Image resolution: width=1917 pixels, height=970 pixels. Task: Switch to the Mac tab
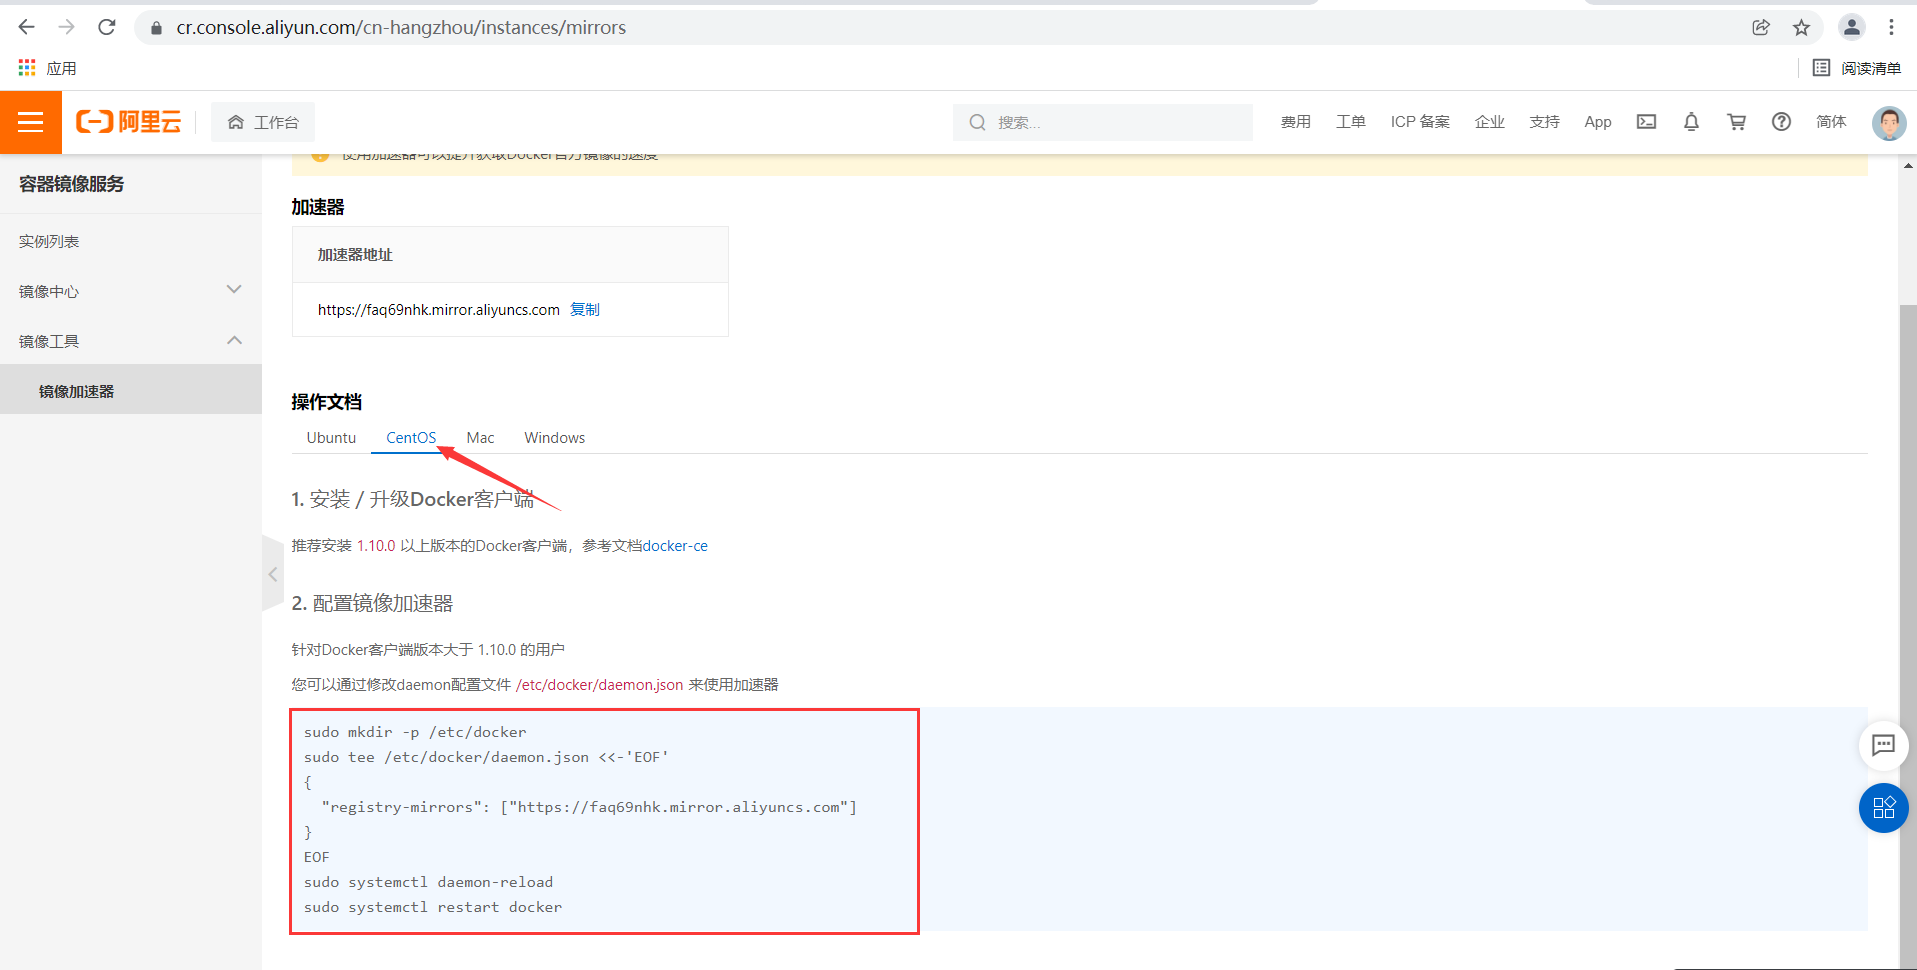click(480, 438)
